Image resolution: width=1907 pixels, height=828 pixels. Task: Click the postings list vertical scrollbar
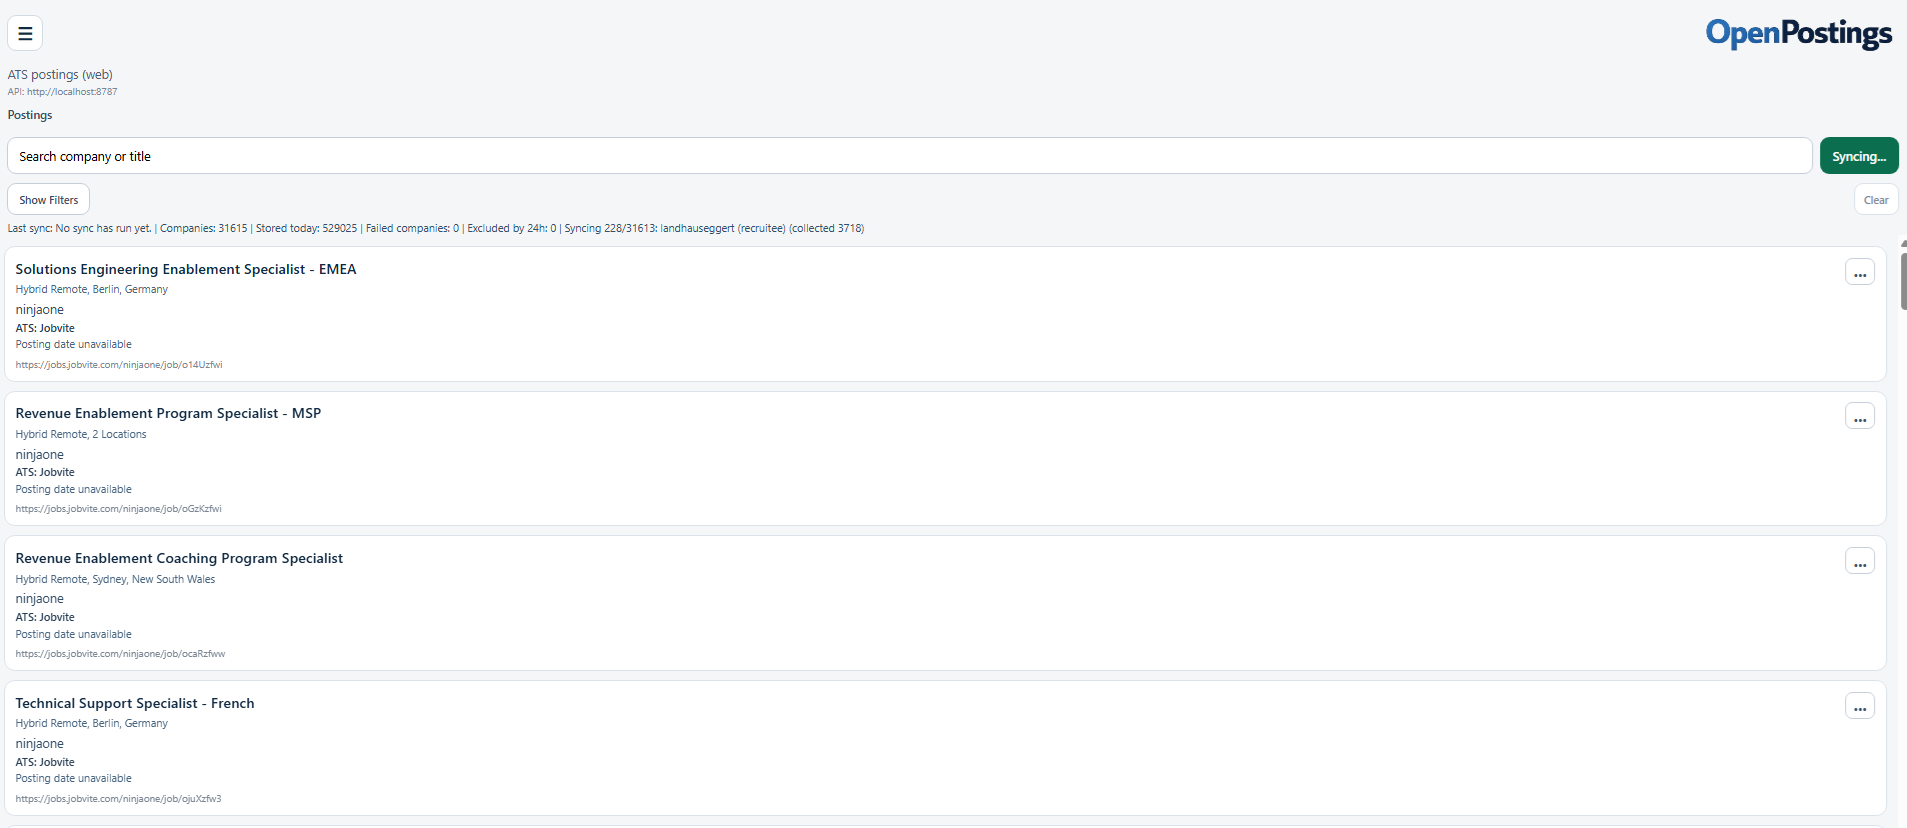click(1902, 280)
